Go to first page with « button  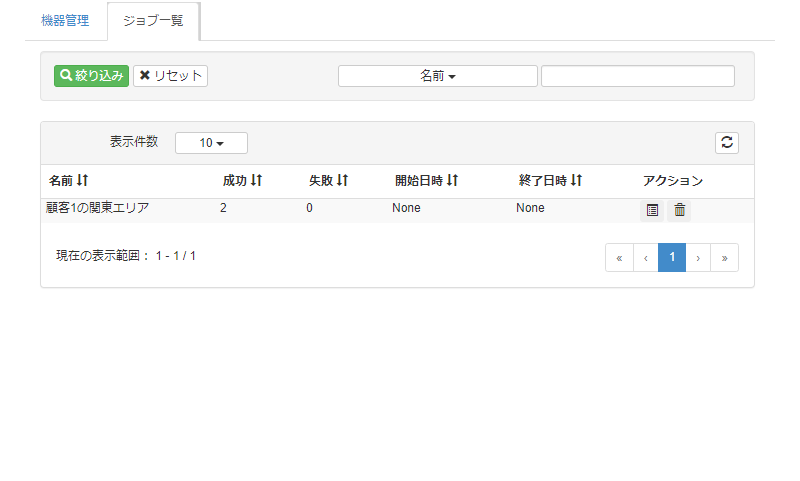point(619,258)
